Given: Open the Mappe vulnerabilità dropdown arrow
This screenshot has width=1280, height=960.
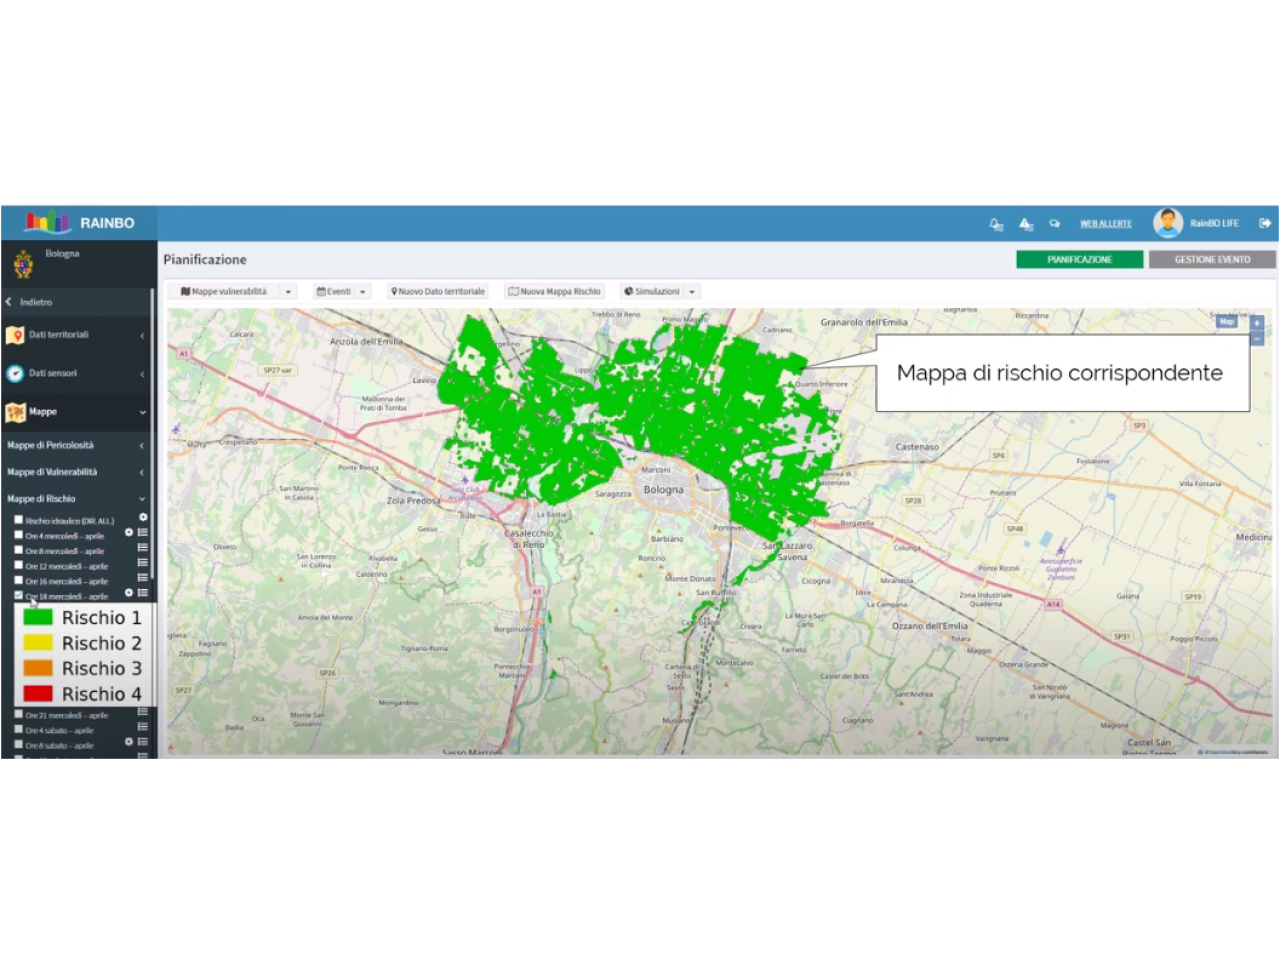Looking at the screenshot, I should (288, 292).
